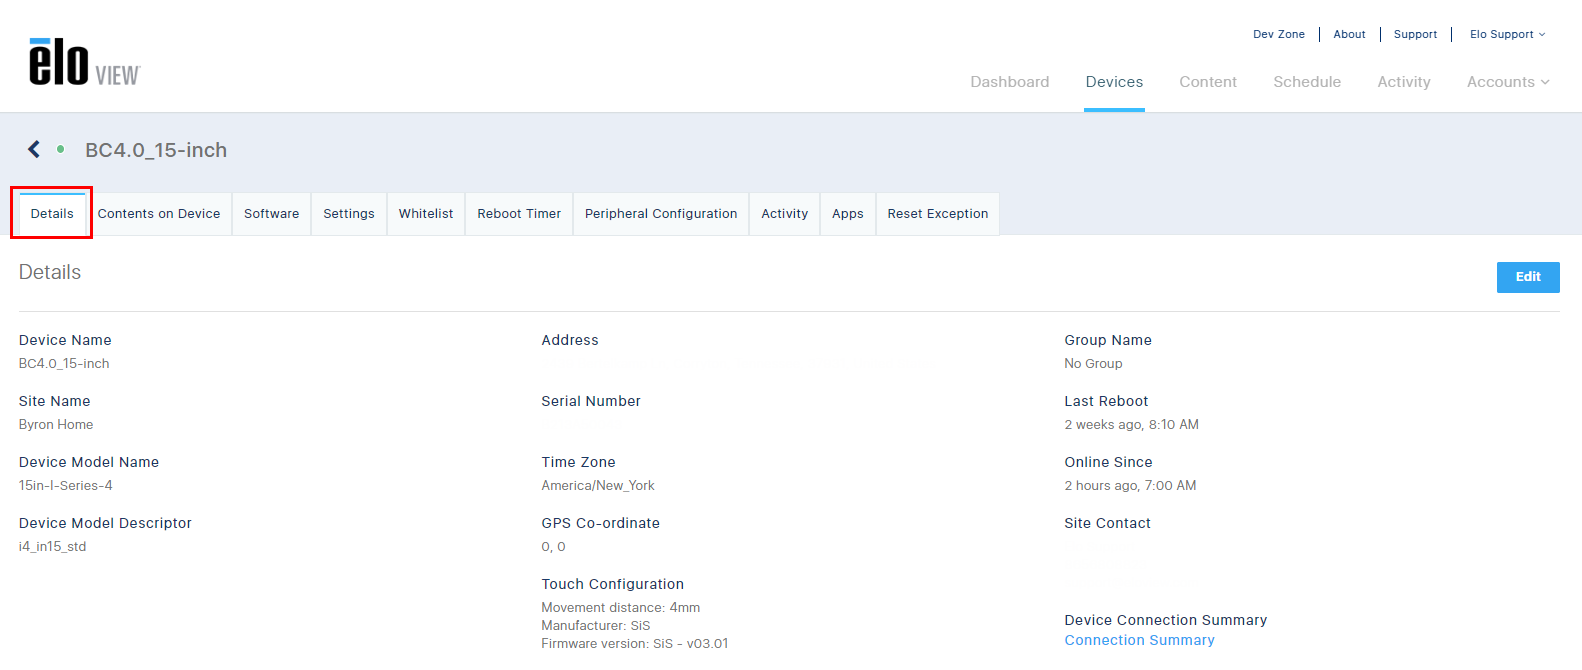Viewport: 1582px width, 670px height.
Task: Switch to the Contents on Device tab
Action: [x=159, y=214]
